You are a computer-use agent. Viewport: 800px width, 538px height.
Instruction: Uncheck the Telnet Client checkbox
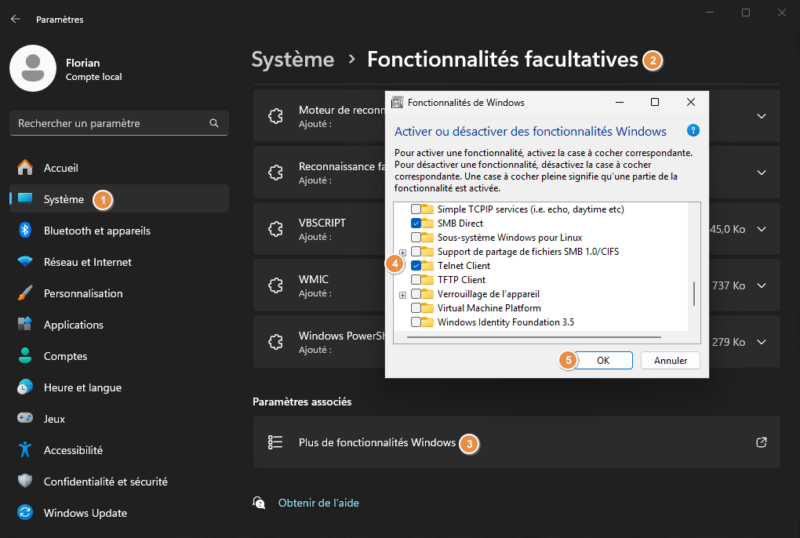[x=416, y=266]
